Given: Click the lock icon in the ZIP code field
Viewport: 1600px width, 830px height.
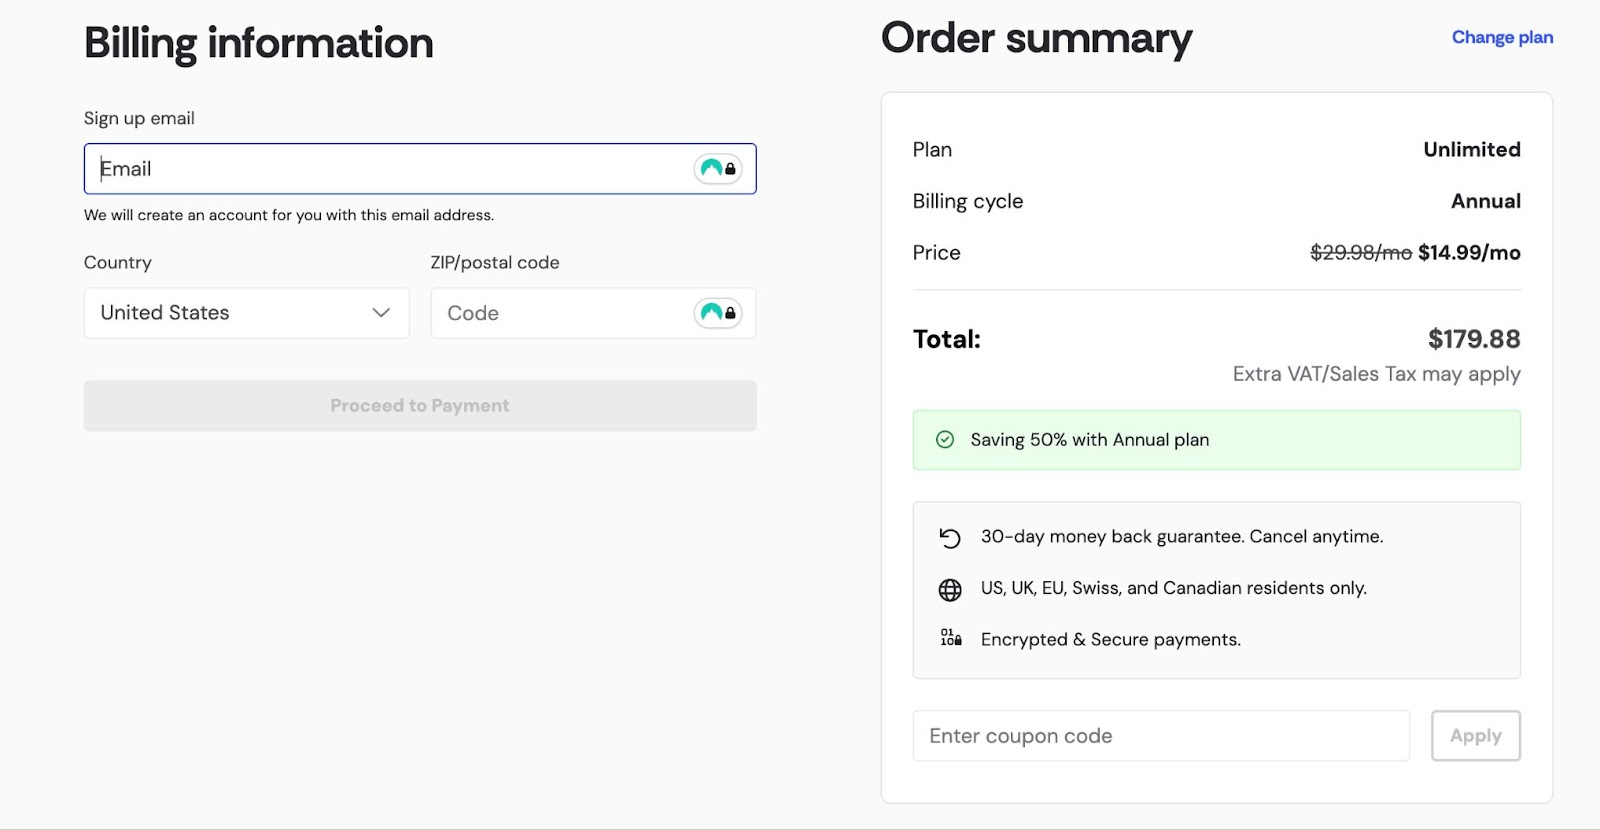Looking at the screenshot, I should pos(729,314).
